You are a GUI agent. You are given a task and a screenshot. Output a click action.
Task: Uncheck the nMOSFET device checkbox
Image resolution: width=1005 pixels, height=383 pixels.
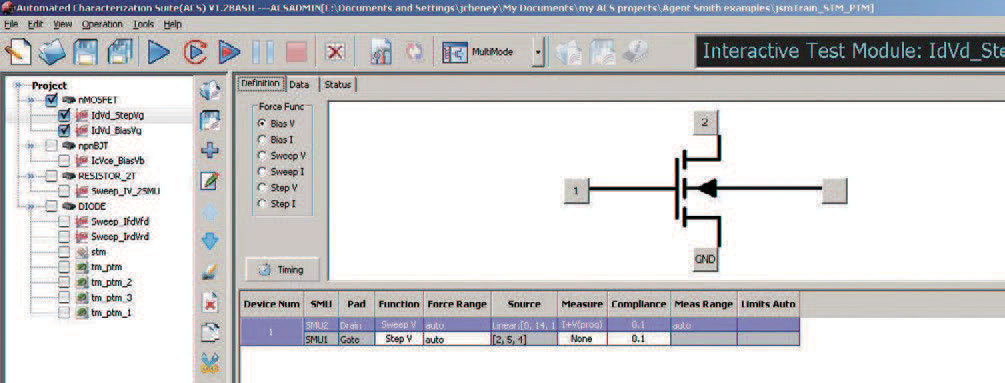52,100
